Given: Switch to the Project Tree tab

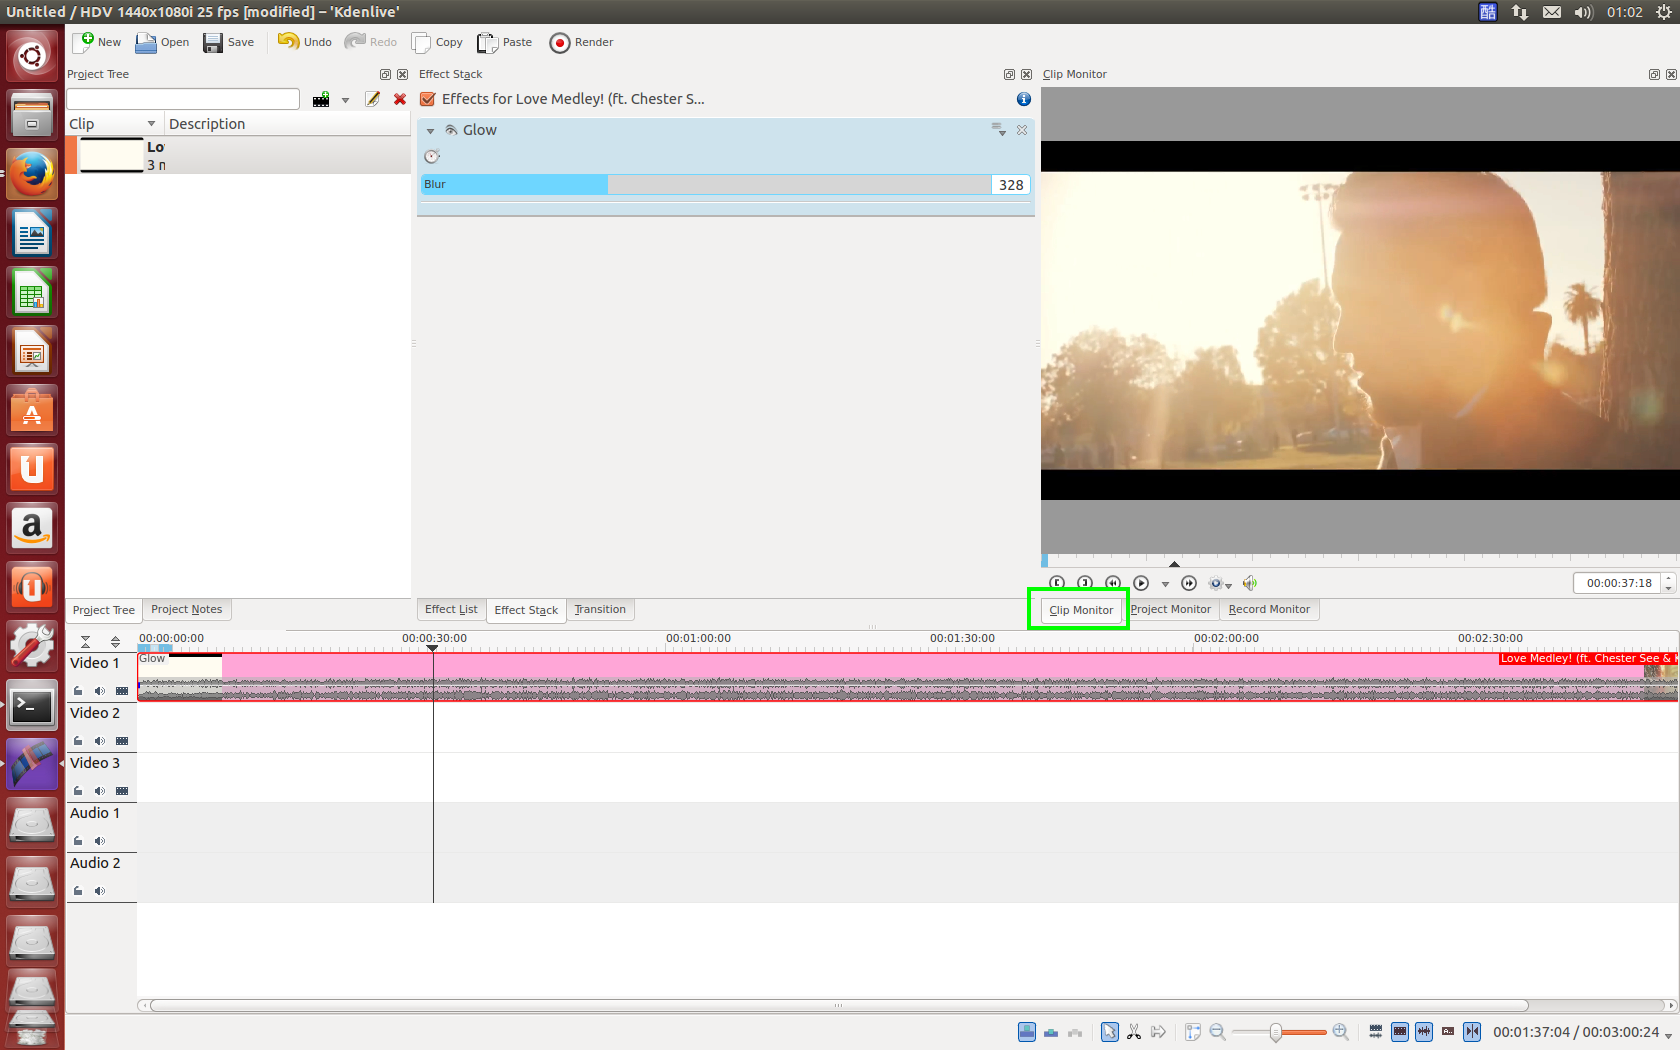Looking at the screenshot, I should click(104, 610).
